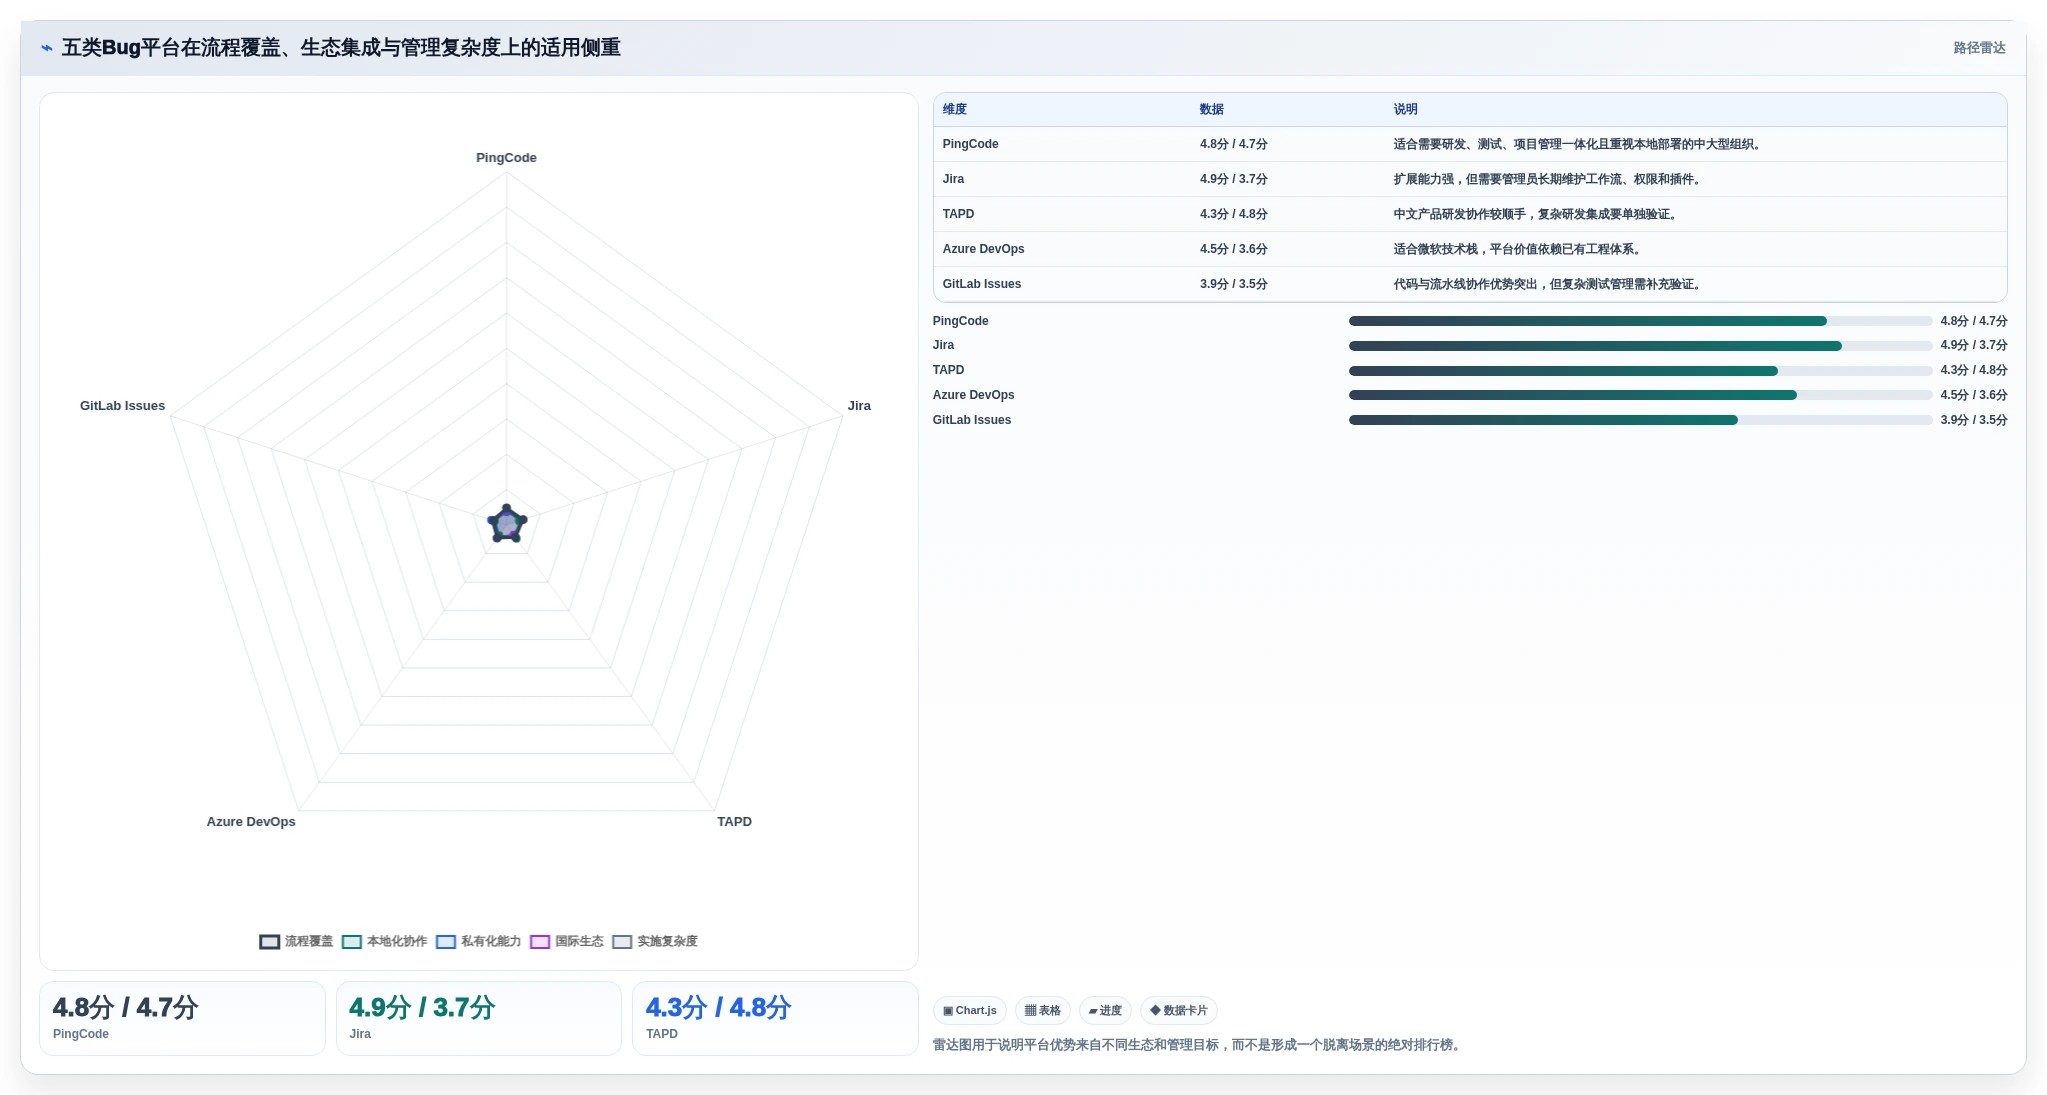This screenshot has width=2047, height=1095.
Task: Click the radar data polygon at center
Action: [507, 523]
